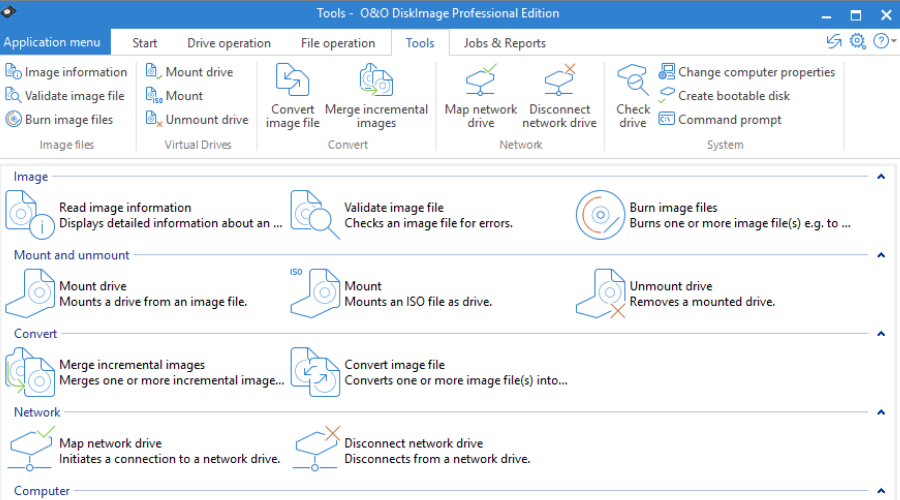Switch to the Drive operation tab

[x=228, y=43]
